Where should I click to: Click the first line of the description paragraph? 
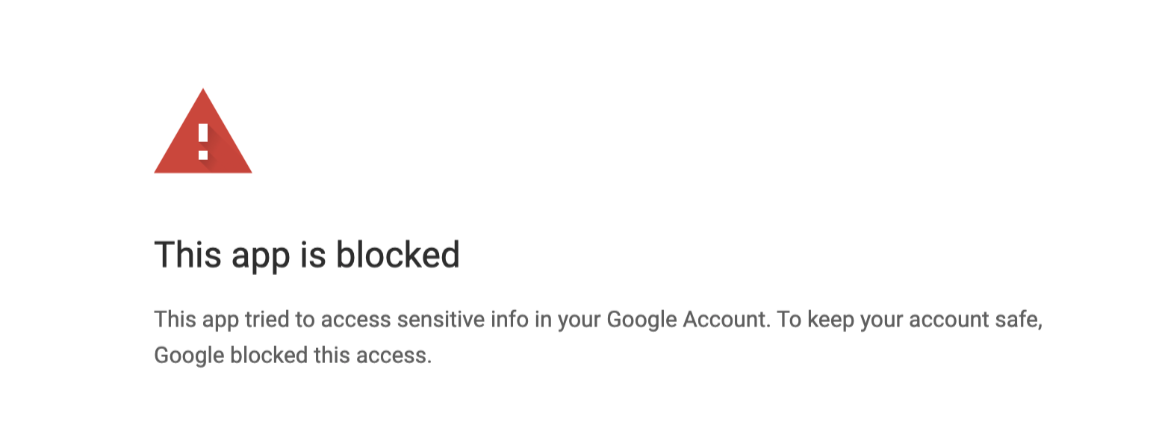tap(598, 322)
